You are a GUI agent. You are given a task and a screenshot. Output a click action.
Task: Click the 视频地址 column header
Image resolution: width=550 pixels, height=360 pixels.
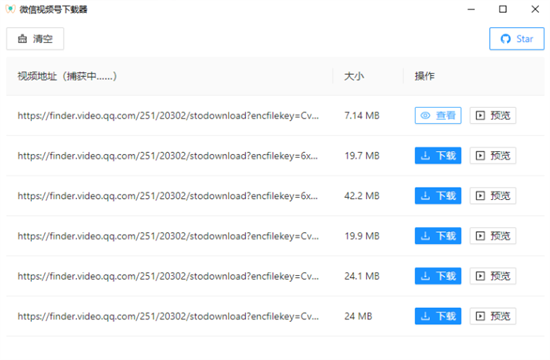[67, 76]
